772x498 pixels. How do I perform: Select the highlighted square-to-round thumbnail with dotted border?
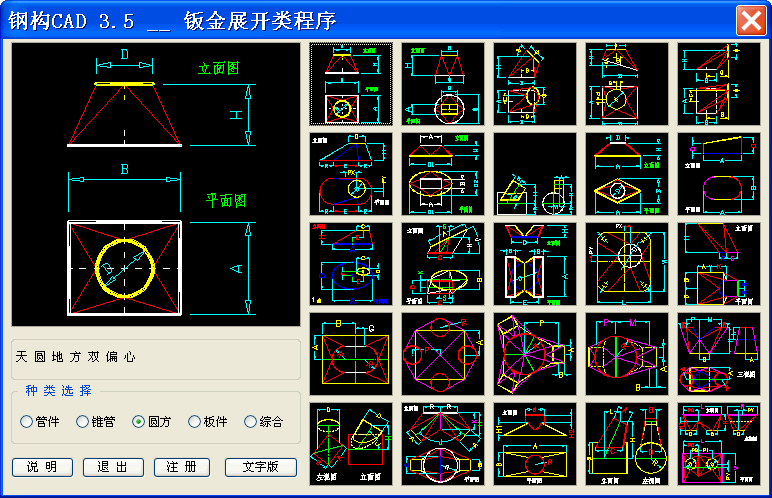pyautogui.click(x=351, y=84)
